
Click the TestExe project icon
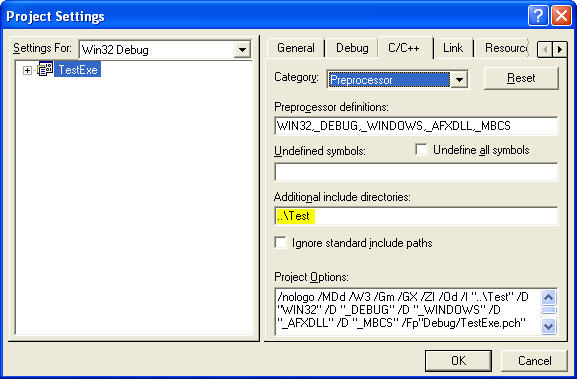[45, 69]
